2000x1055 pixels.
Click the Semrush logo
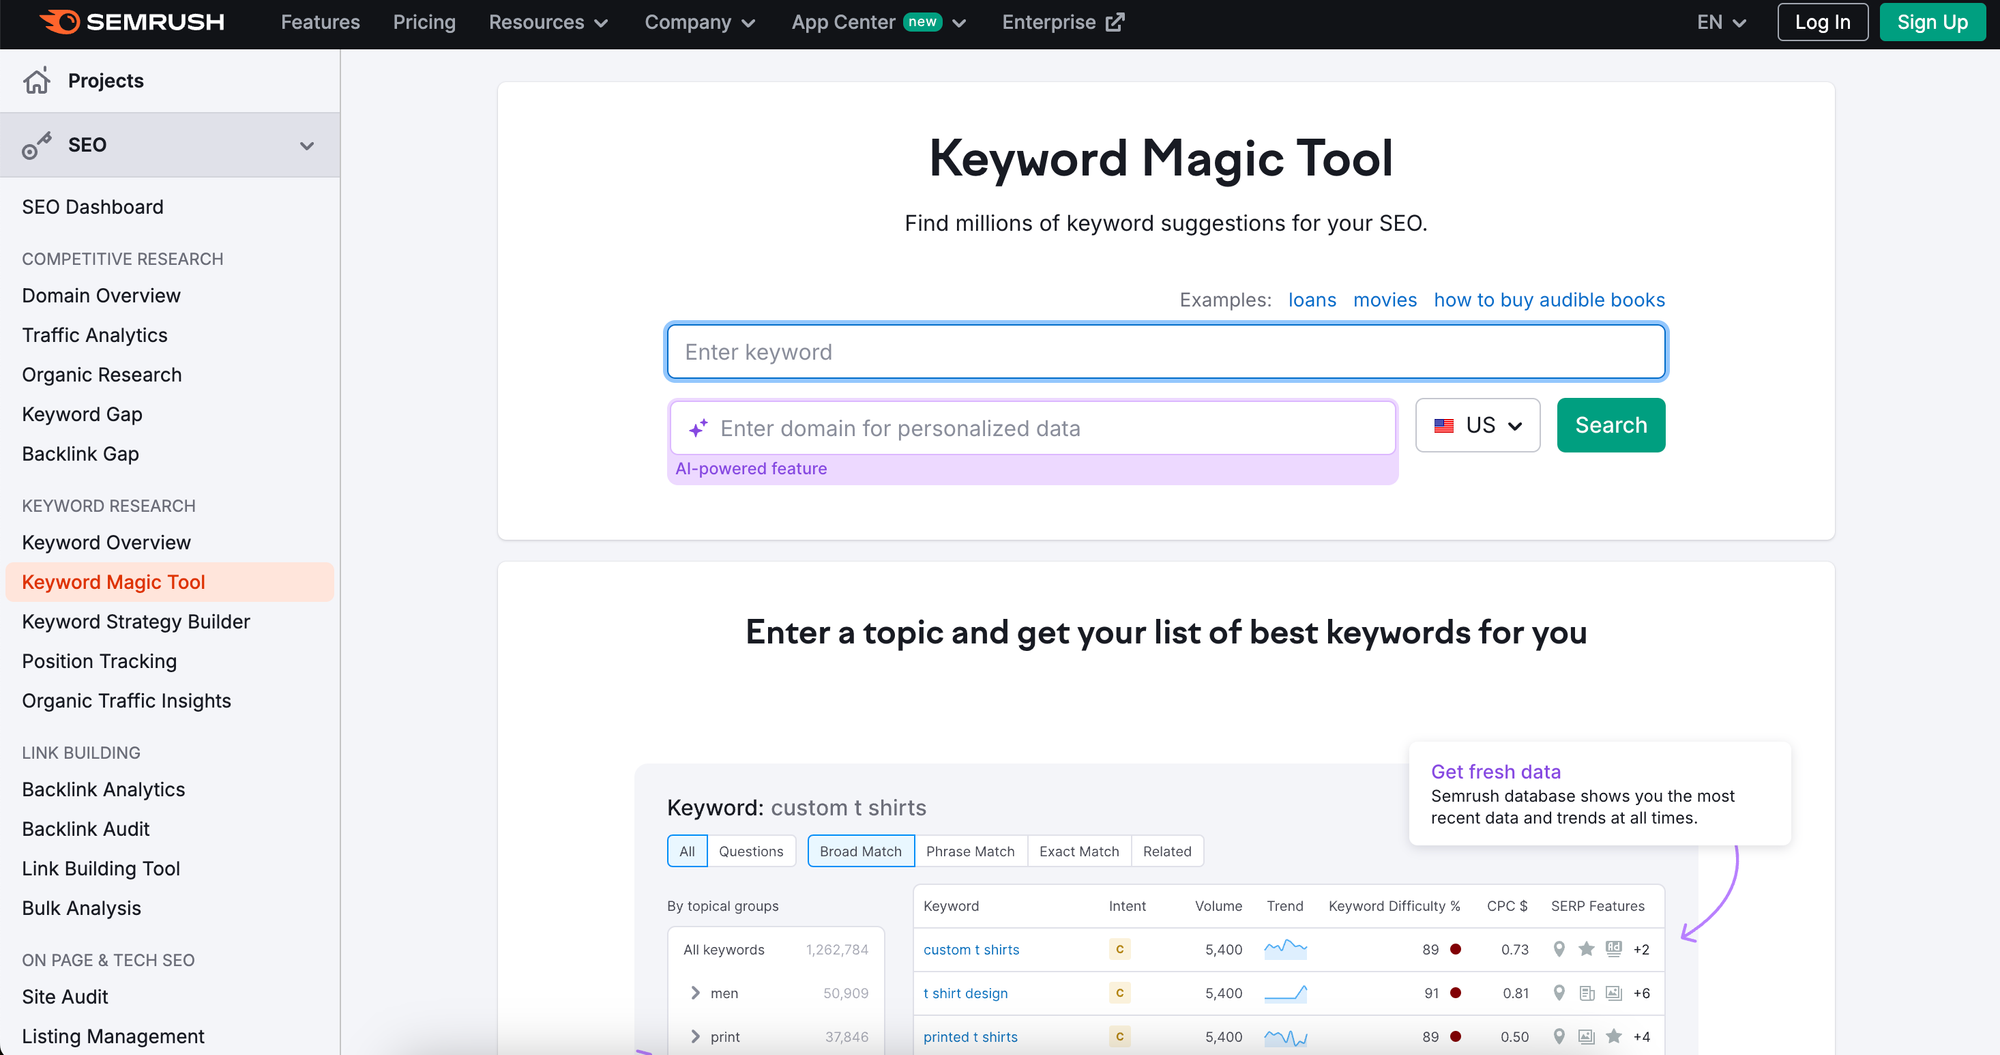132,22
